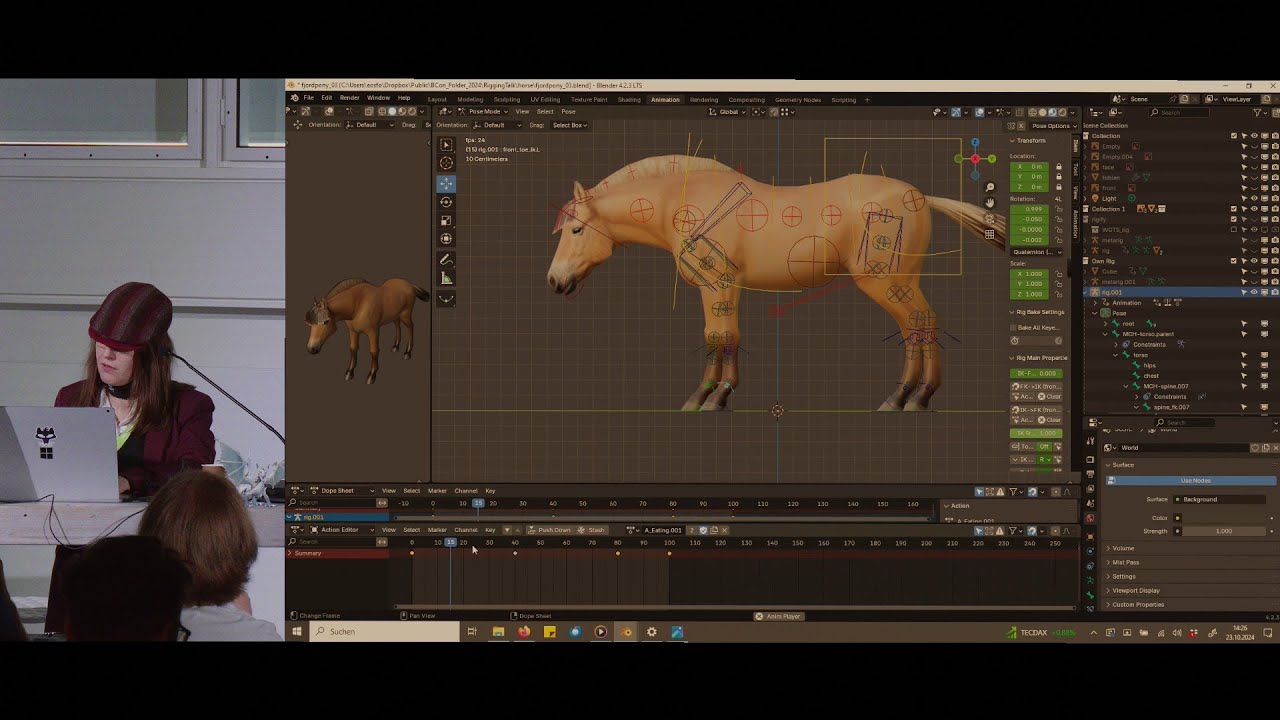The height and width of the screenshot is (720, 1280).
Task: Click the Summary row in Action Editor
Action: click(x=339, y=553)
